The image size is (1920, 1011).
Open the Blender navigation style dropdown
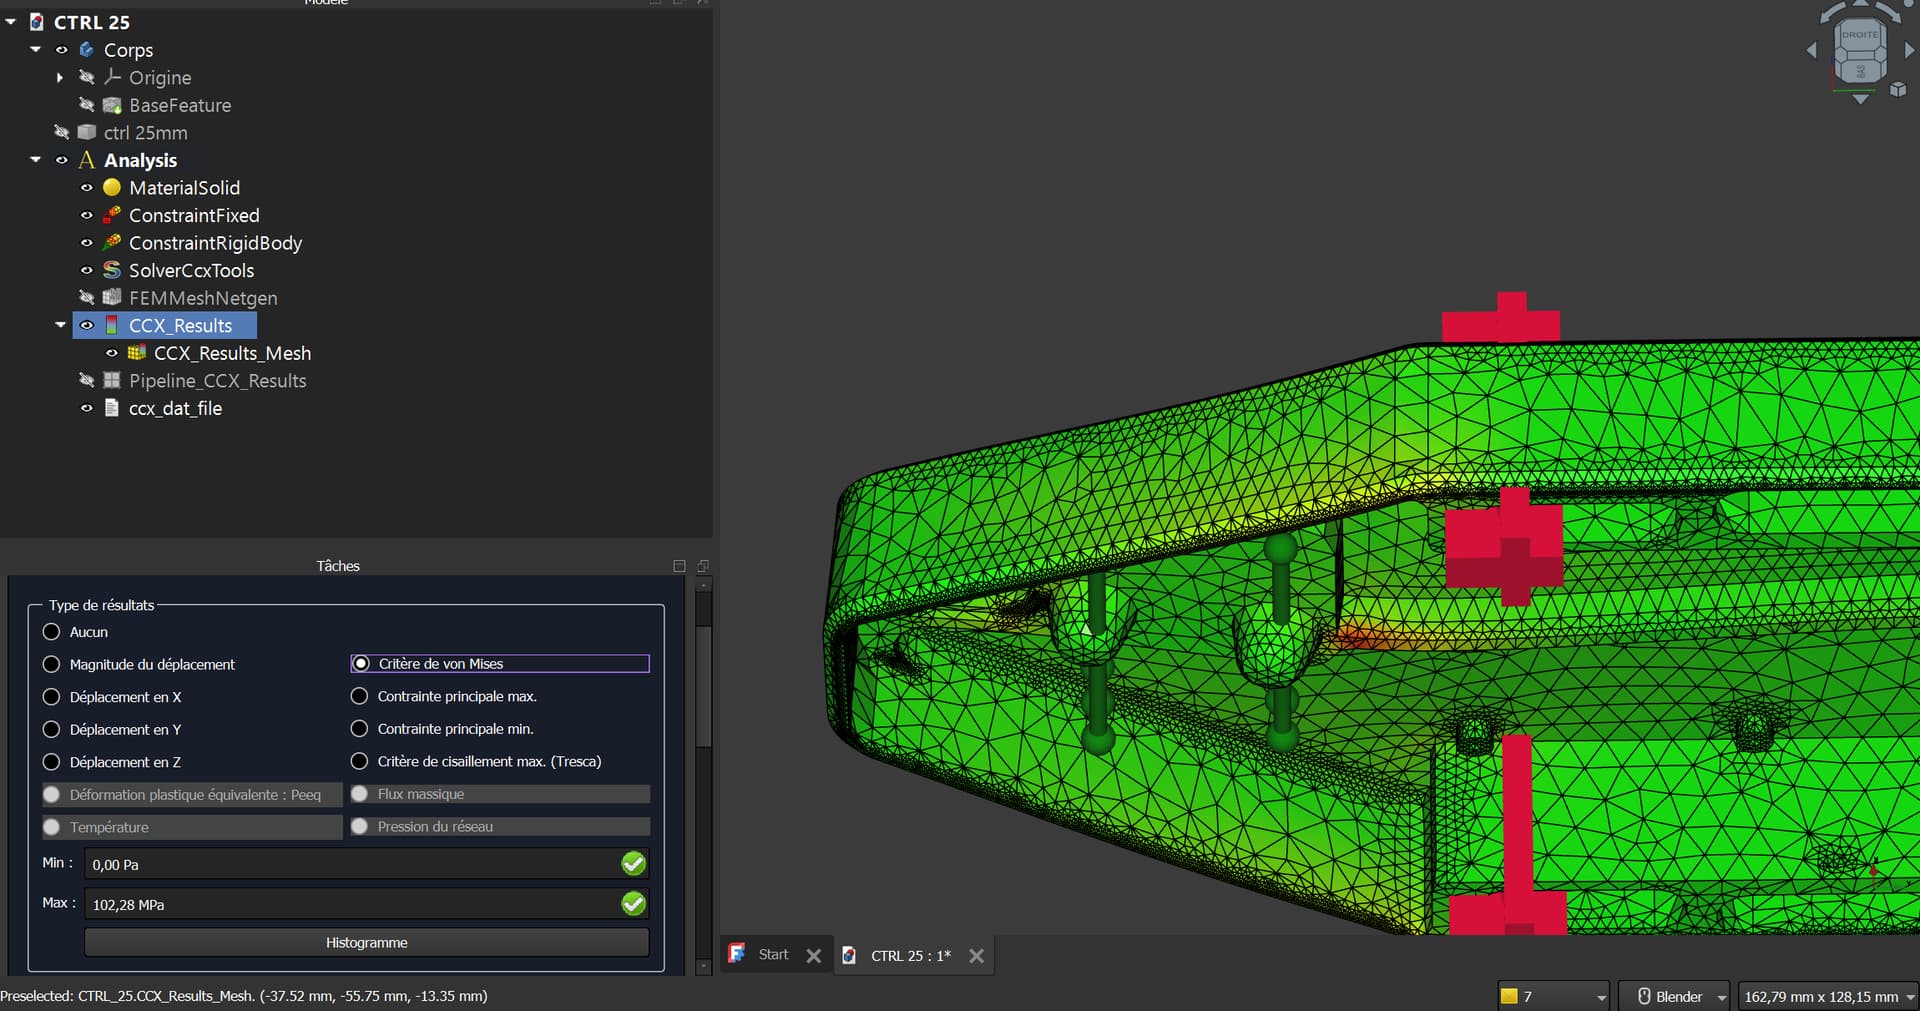[x=1675, y=996]
